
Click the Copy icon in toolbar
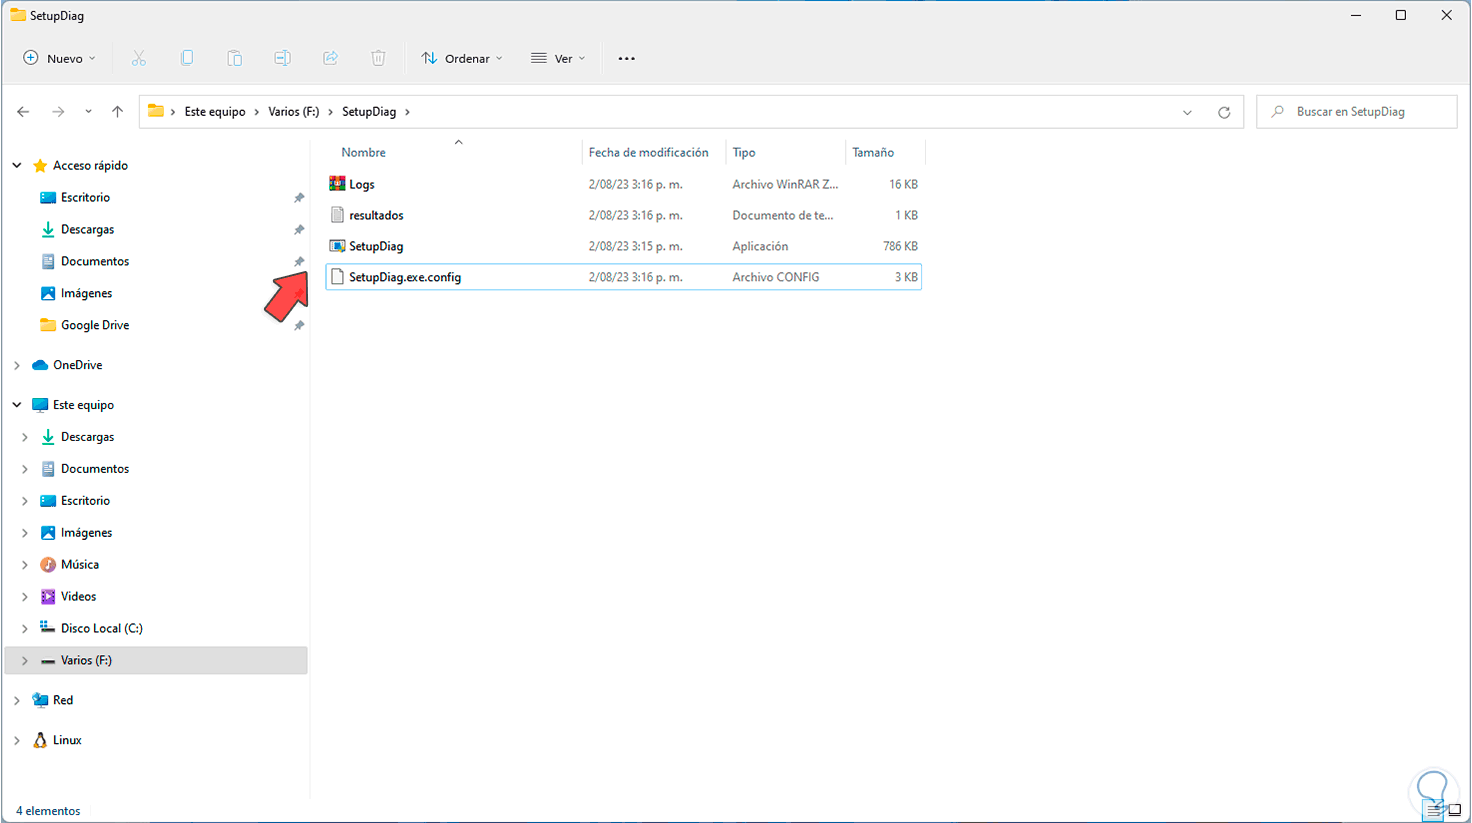(x=187, y=58)
